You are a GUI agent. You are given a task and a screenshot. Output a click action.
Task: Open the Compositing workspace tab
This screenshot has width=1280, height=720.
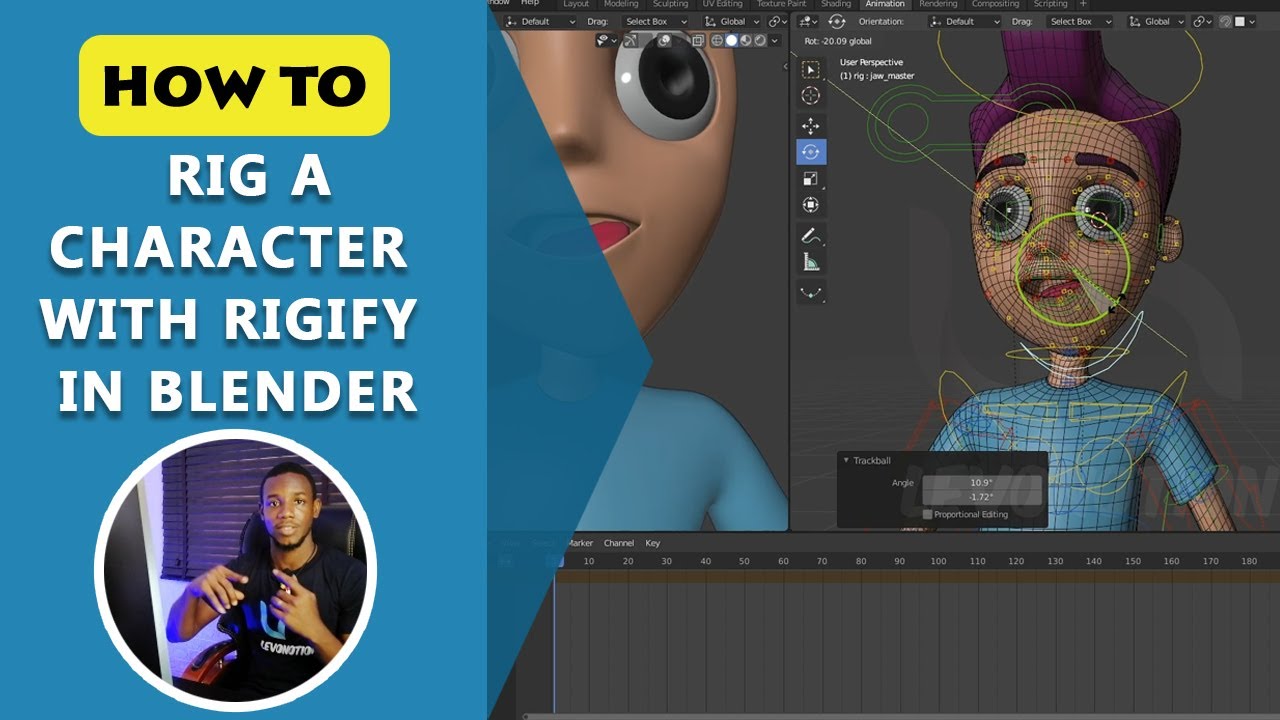(996, 4)
